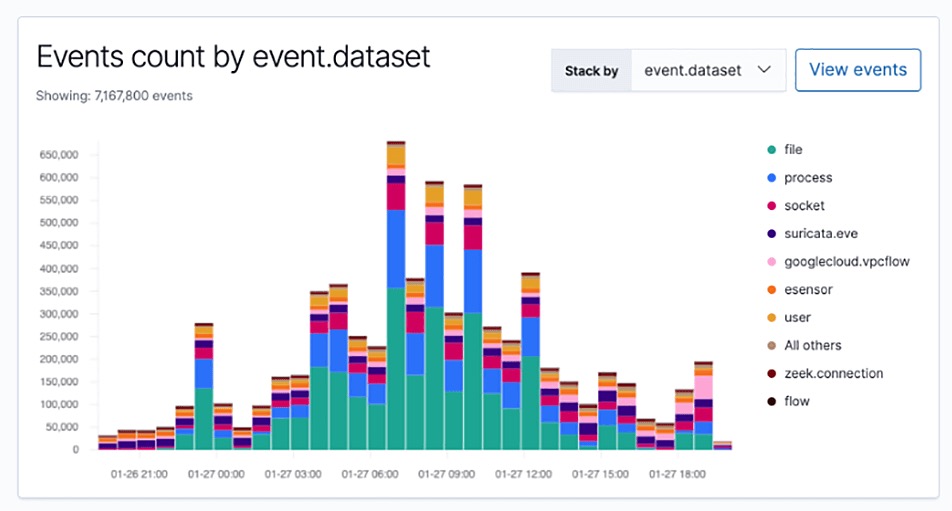
Task: Toggle the socket legend entry
Action: coord(804,206)
